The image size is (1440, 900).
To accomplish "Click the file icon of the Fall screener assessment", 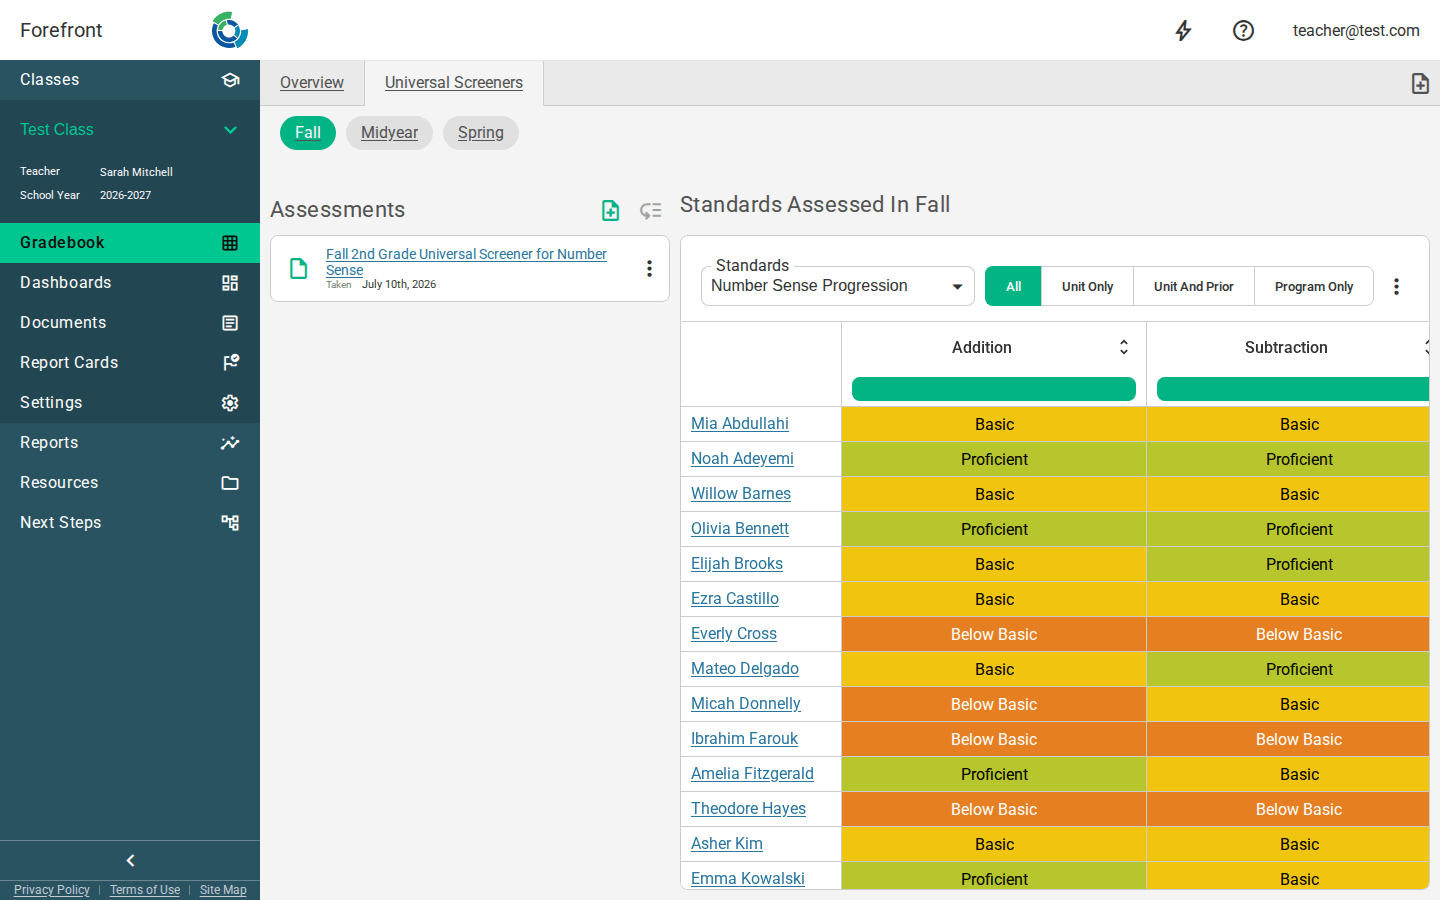I will pos(298,268).
